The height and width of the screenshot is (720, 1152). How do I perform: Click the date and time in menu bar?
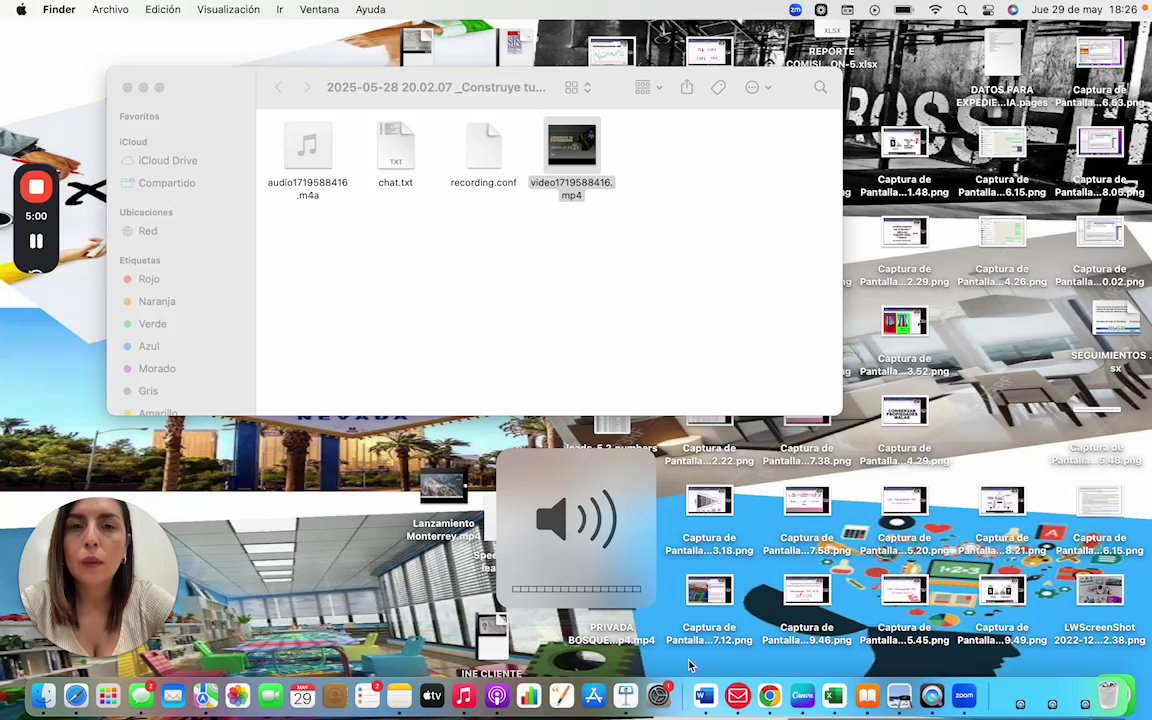(1084, 10)
